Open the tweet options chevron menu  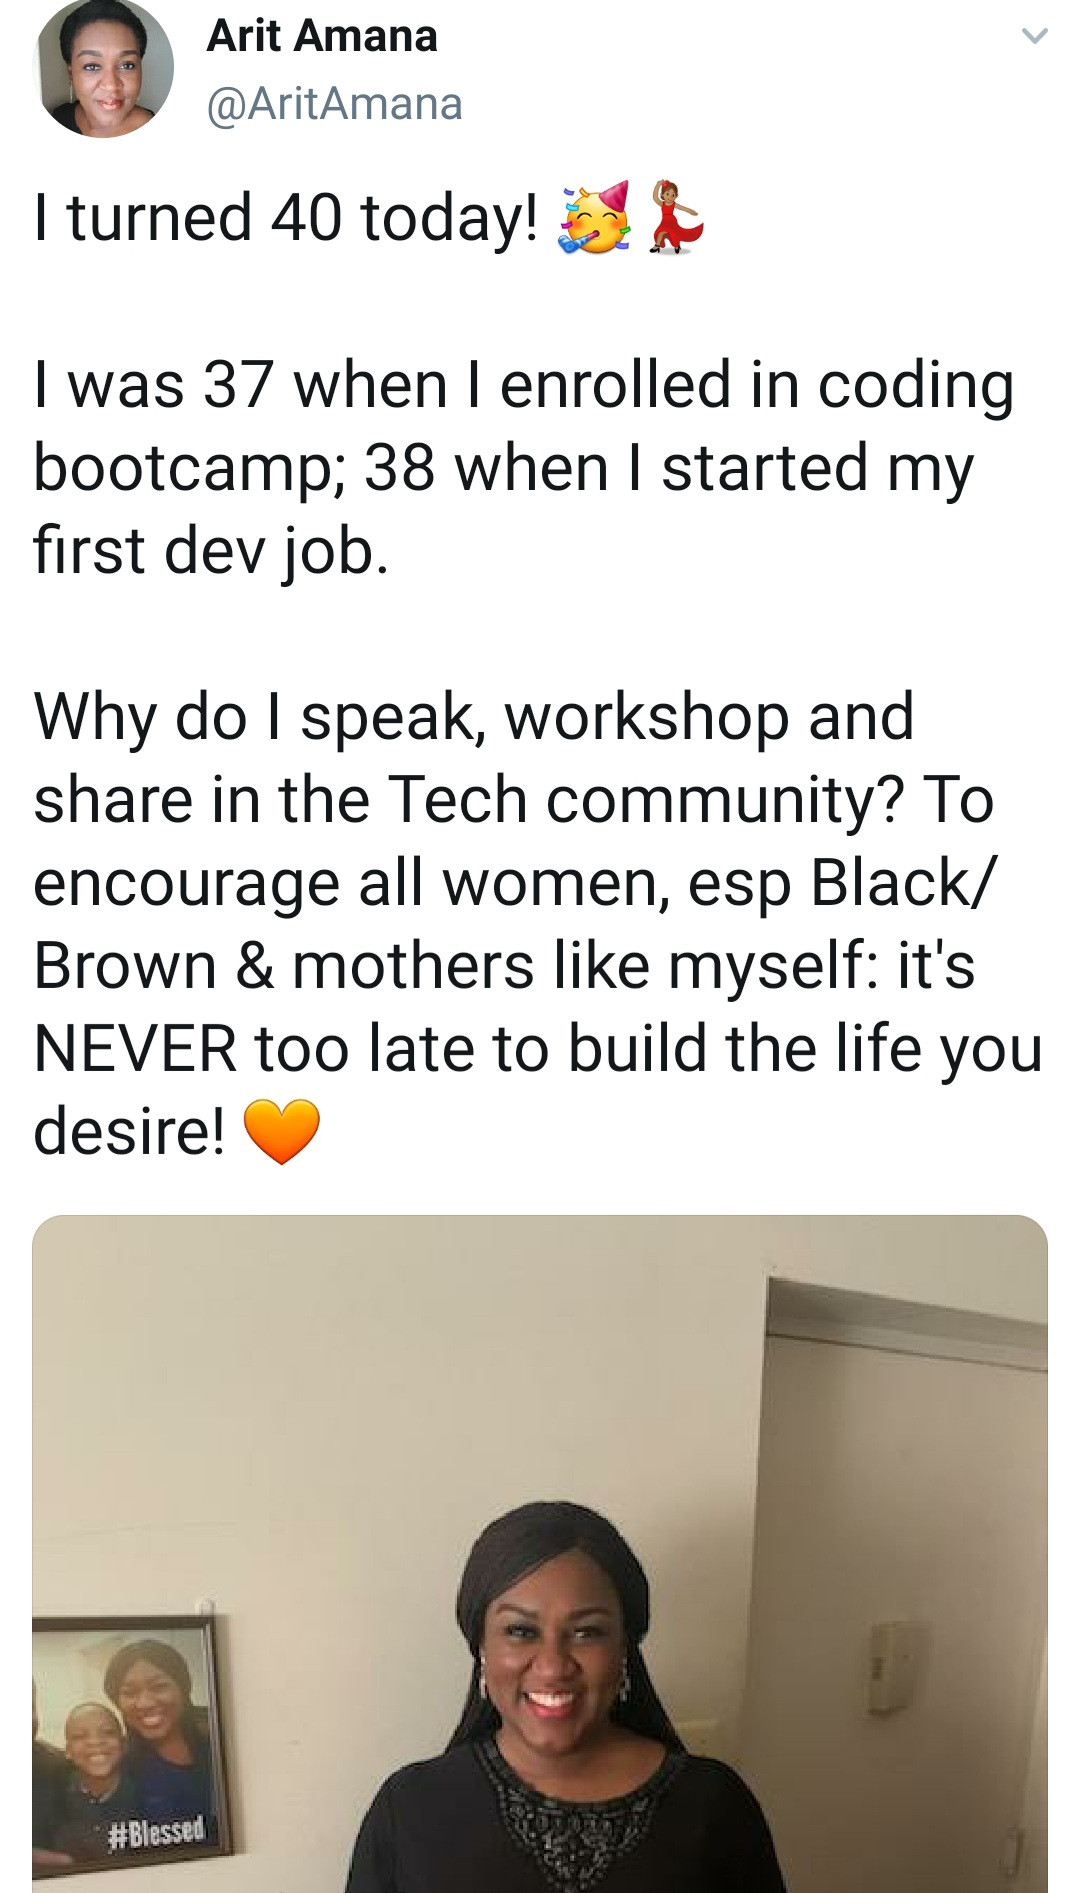(1034, 37)
